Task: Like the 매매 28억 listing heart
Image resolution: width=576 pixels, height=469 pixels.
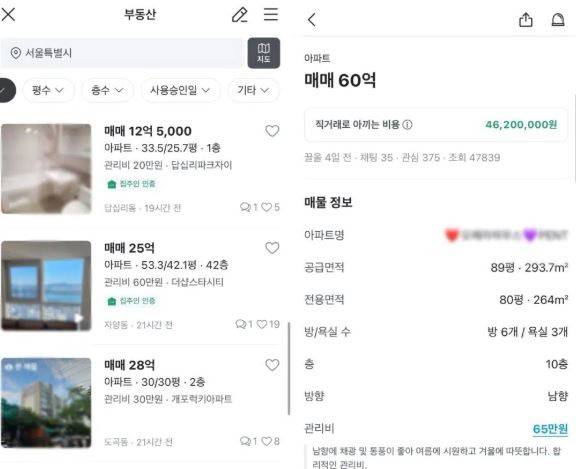Action: point(272,365)
